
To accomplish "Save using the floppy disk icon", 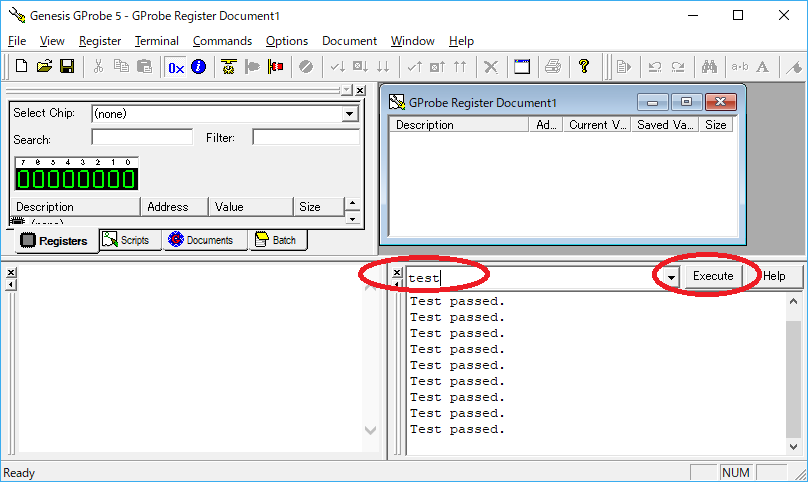I will click(x=67, y=67).
